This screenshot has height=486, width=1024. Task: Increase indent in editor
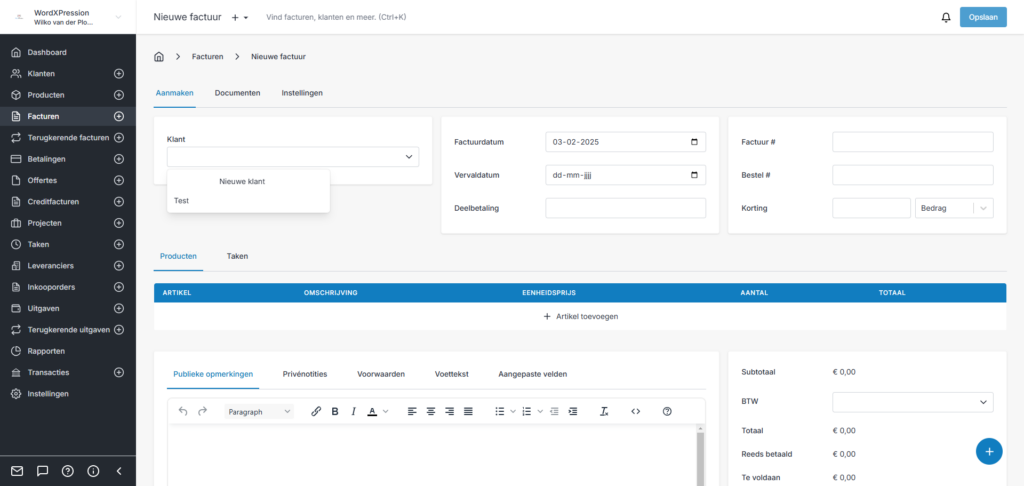pyautogui.click(x=573, y=412)
